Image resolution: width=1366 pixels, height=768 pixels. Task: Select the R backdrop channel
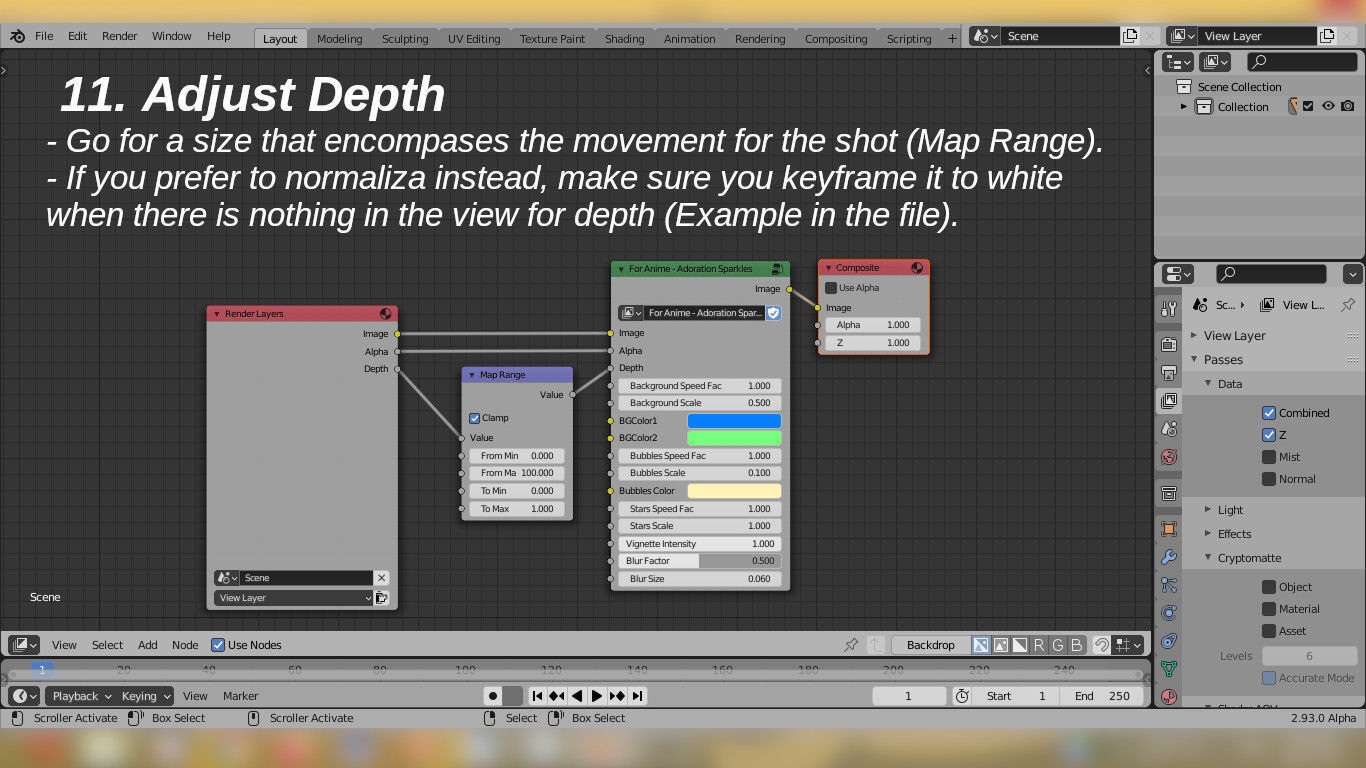[1039, 645]
